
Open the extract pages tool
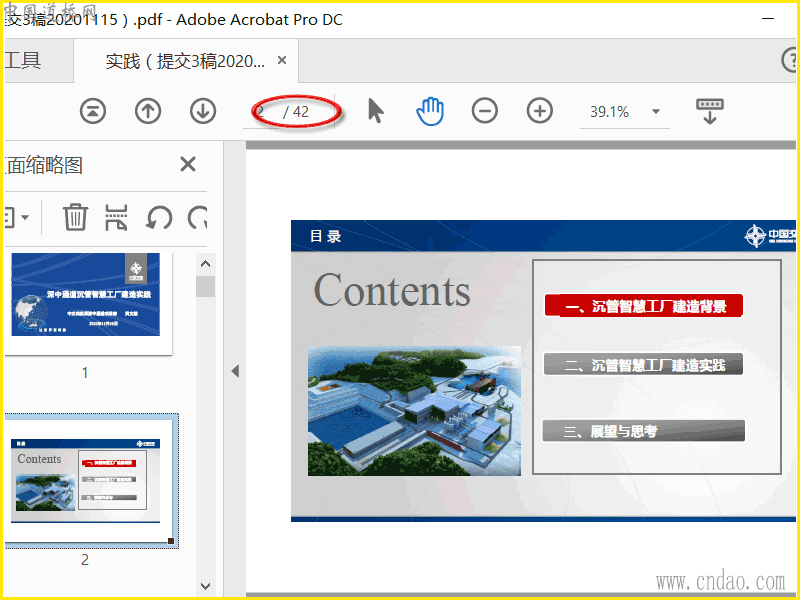click(116, 217)
